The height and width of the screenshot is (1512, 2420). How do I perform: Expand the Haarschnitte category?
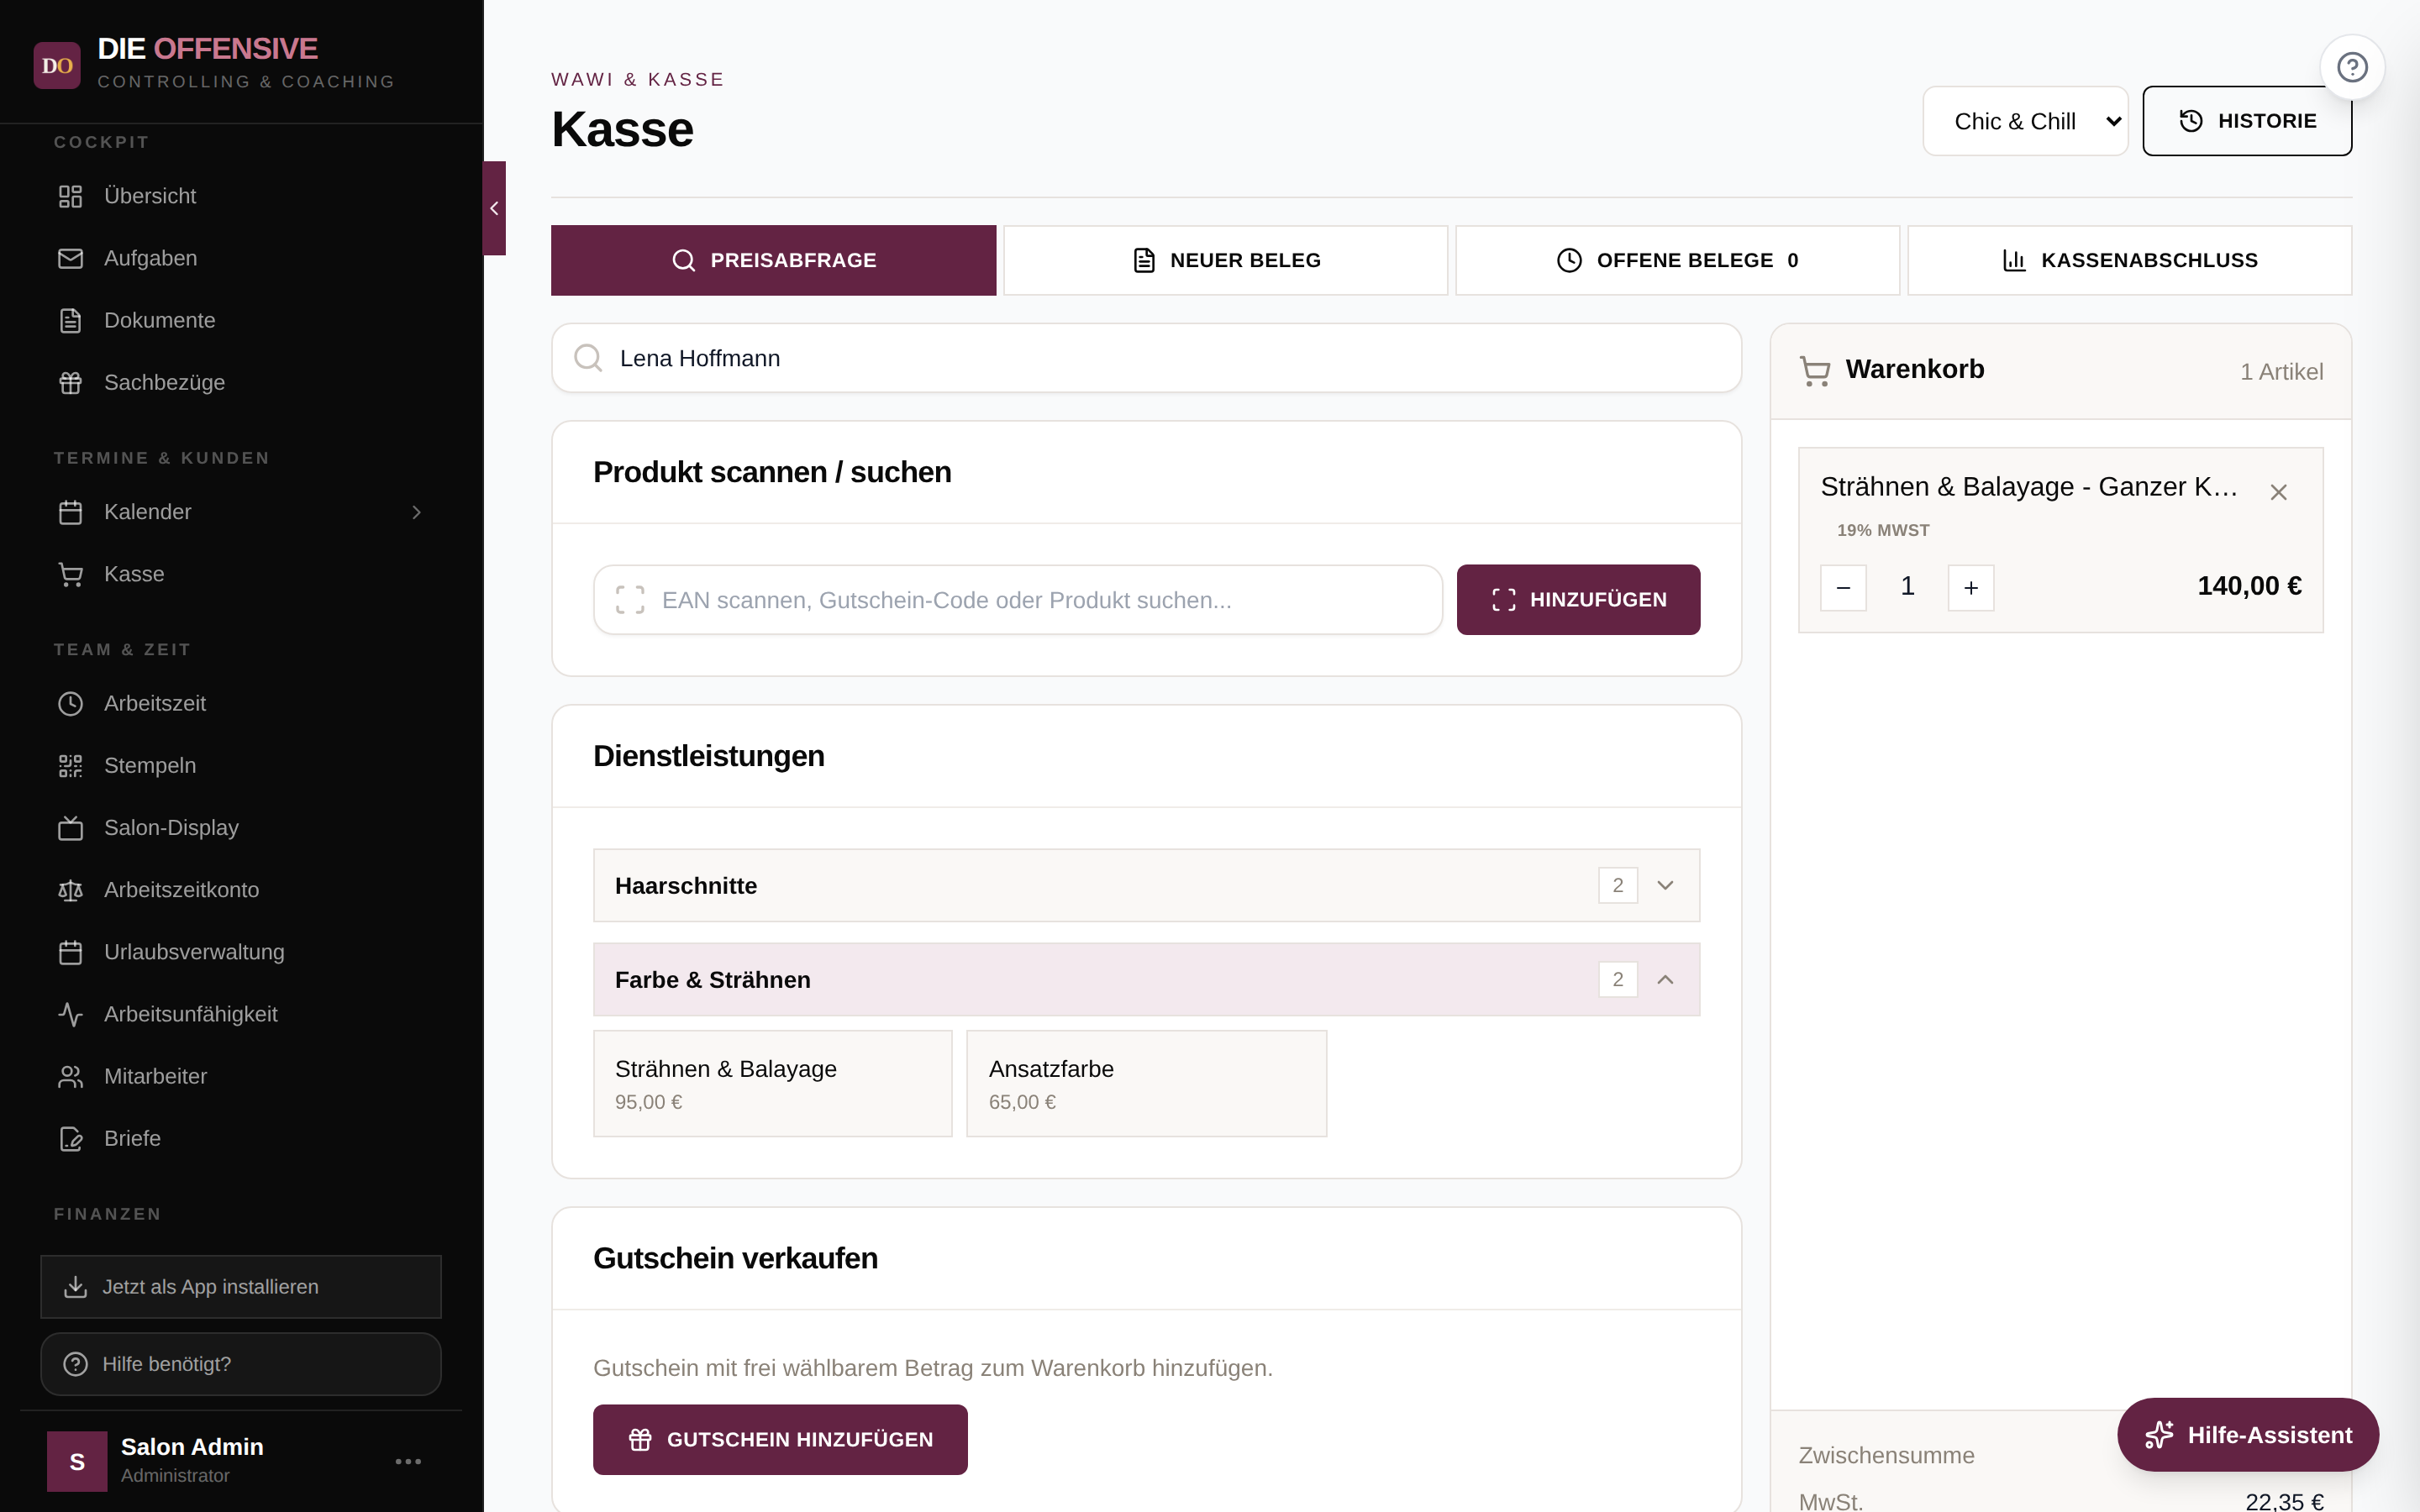click(1146, 885)
